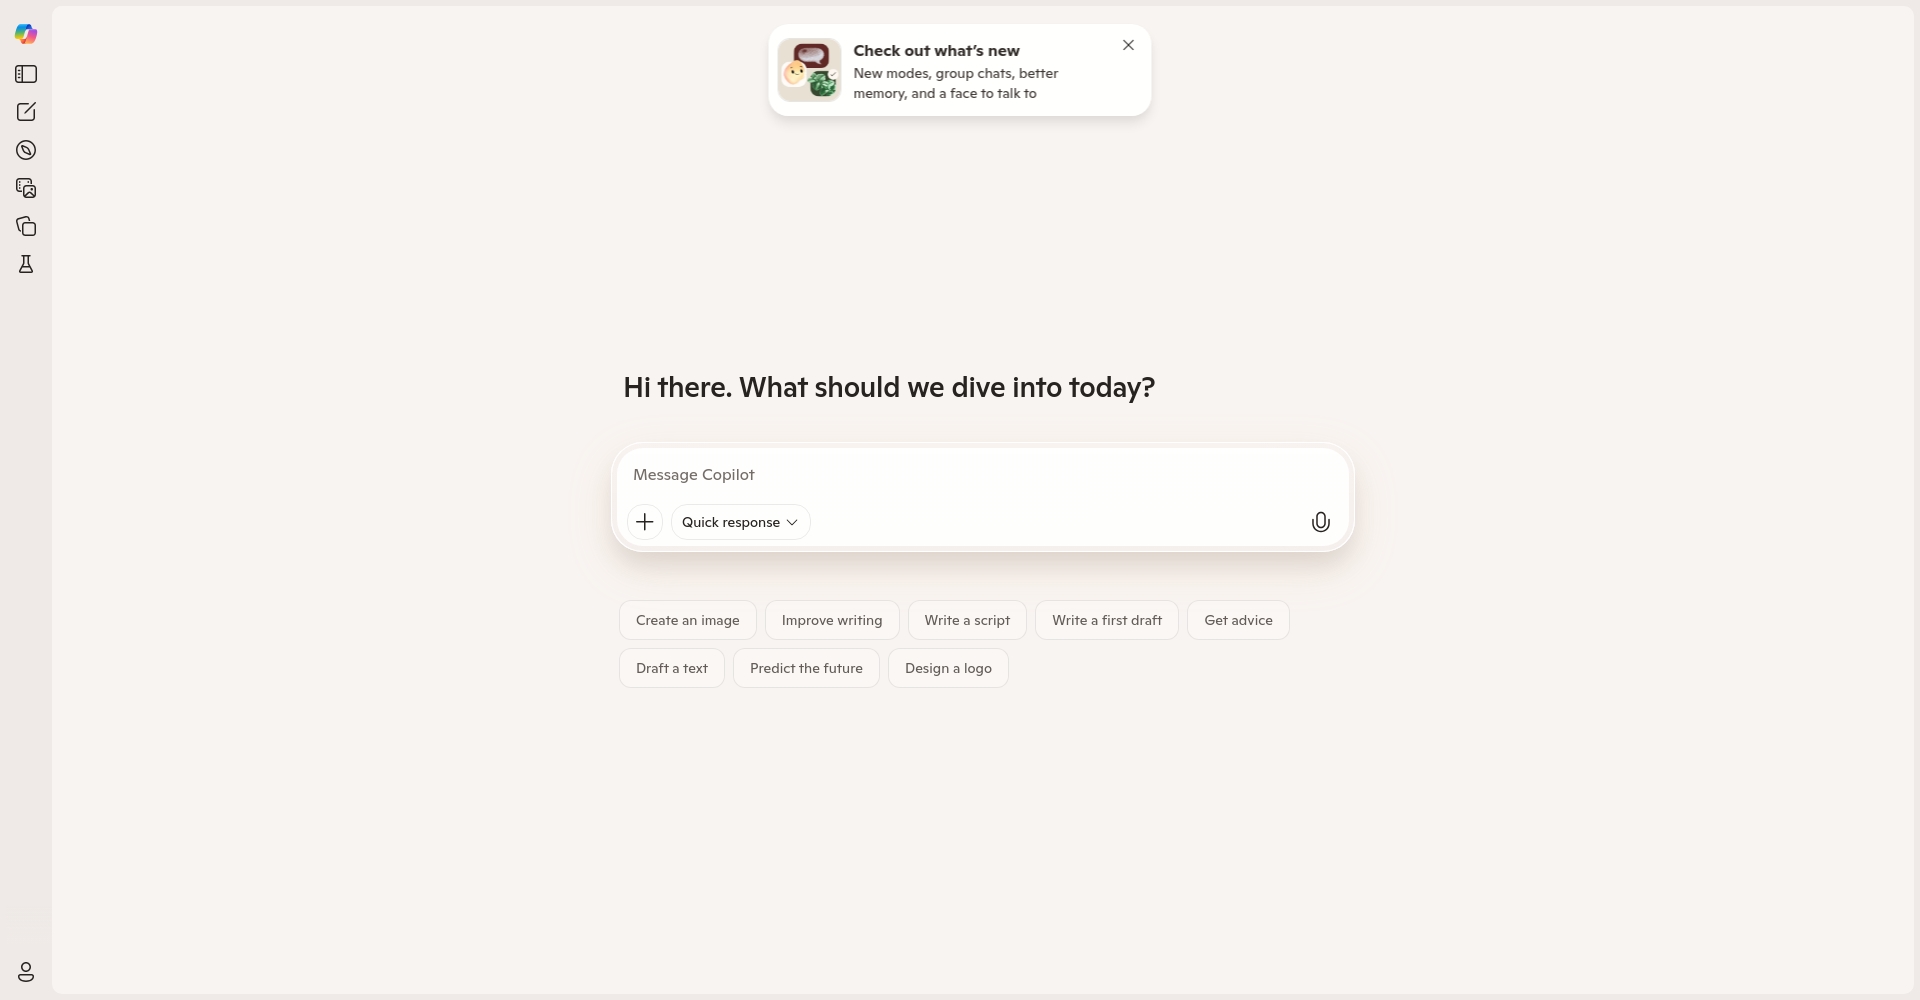Open the Discover compass icon
This screenshot has height=1000, width=1920.
pos(26,150)
